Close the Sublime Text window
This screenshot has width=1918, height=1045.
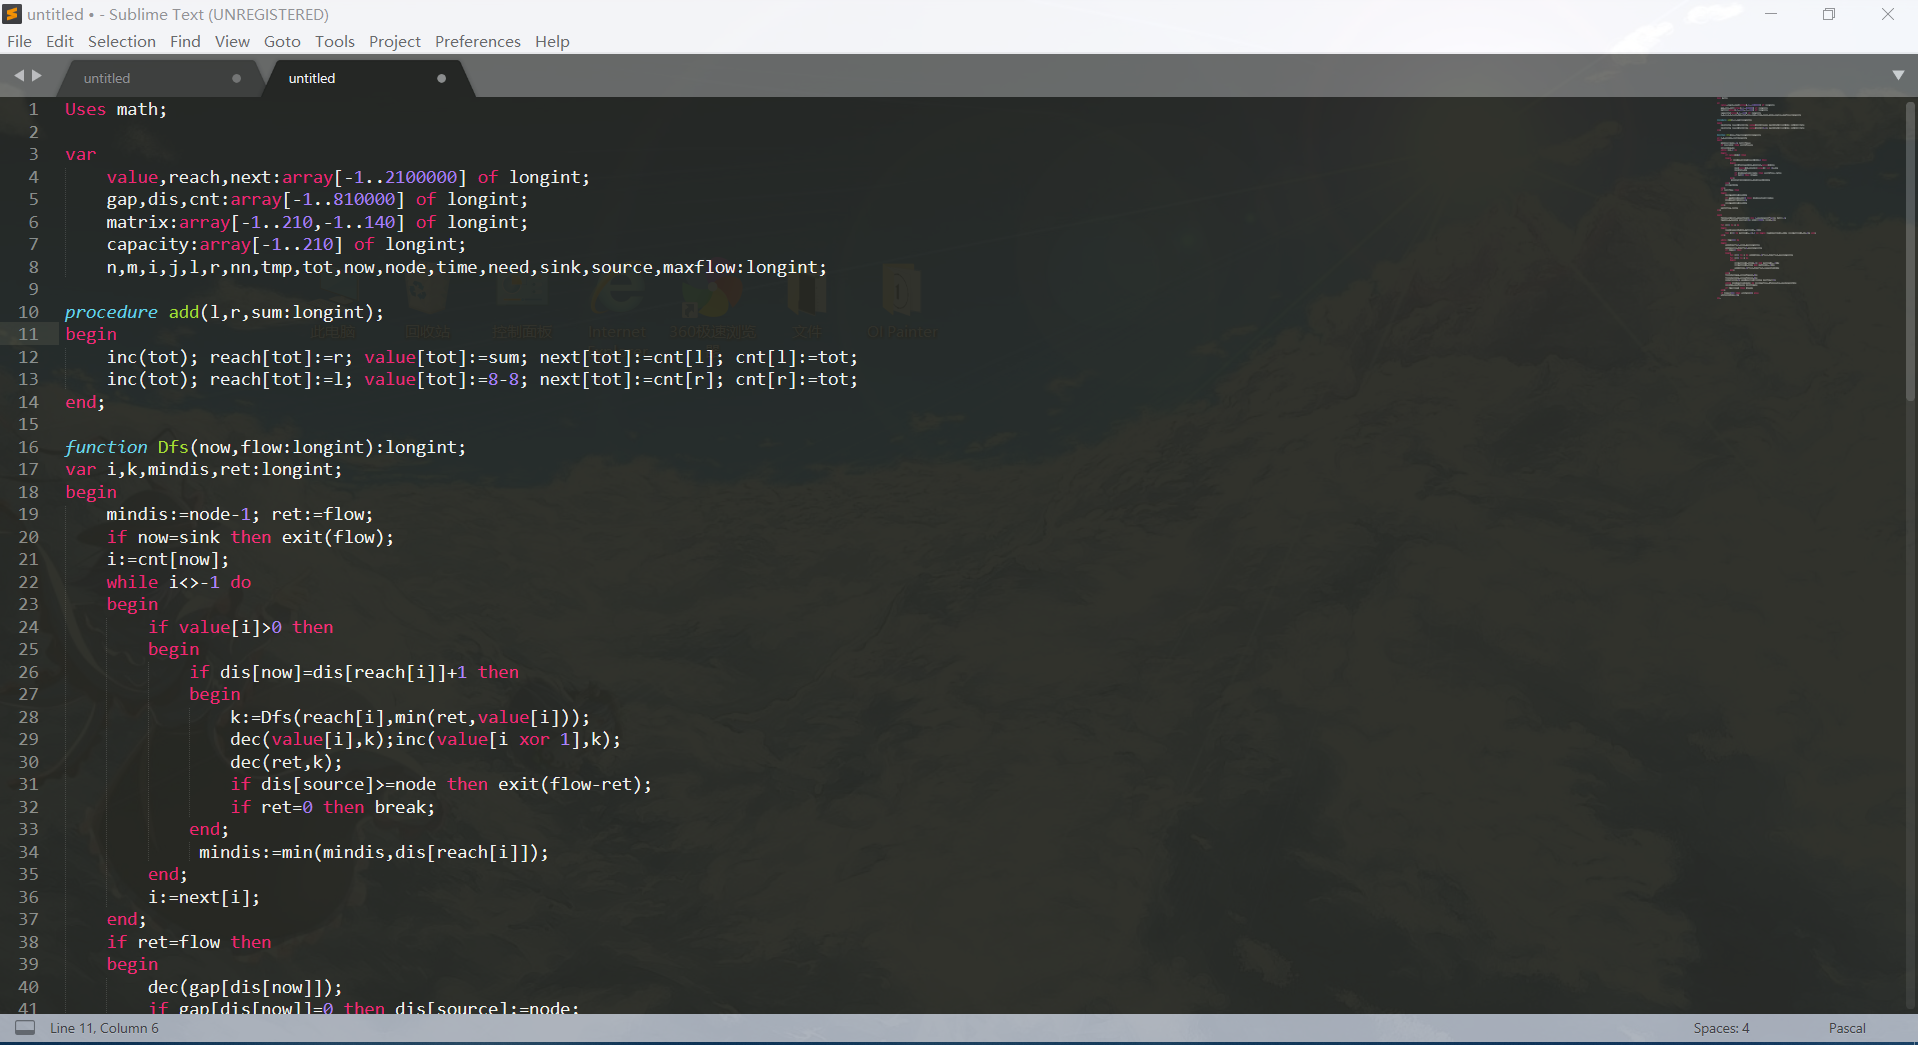click(1888, 14)
